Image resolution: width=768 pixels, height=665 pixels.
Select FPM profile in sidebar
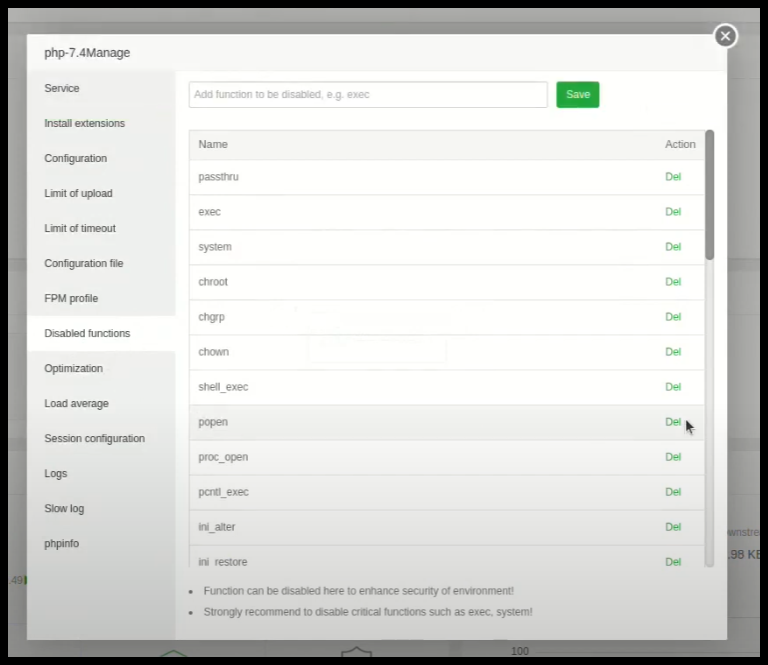click(x=71, y=298)
